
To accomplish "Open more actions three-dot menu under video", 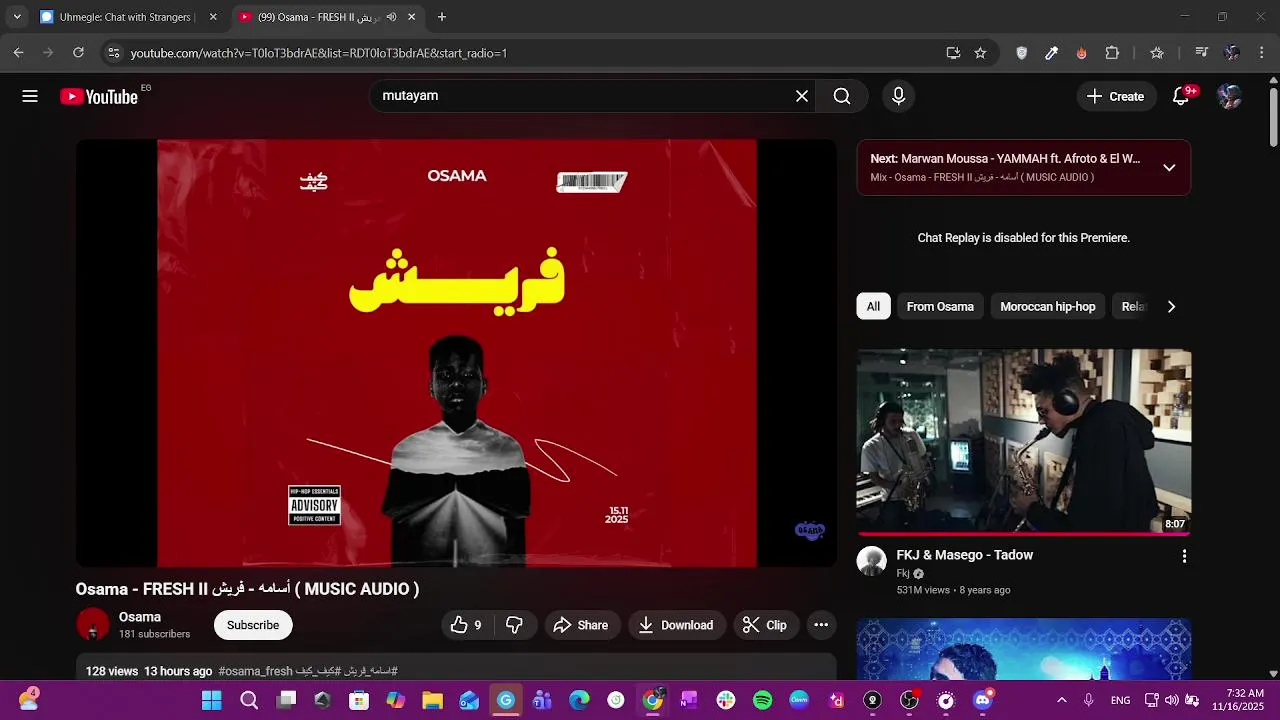I will pyautogui.click(x=821, y=625).
